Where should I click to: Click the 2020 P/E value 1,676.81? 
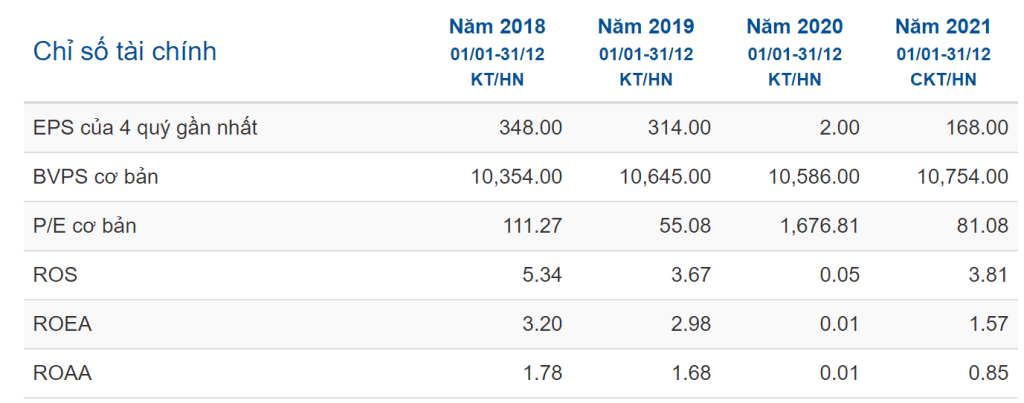(x=817, y=226)
